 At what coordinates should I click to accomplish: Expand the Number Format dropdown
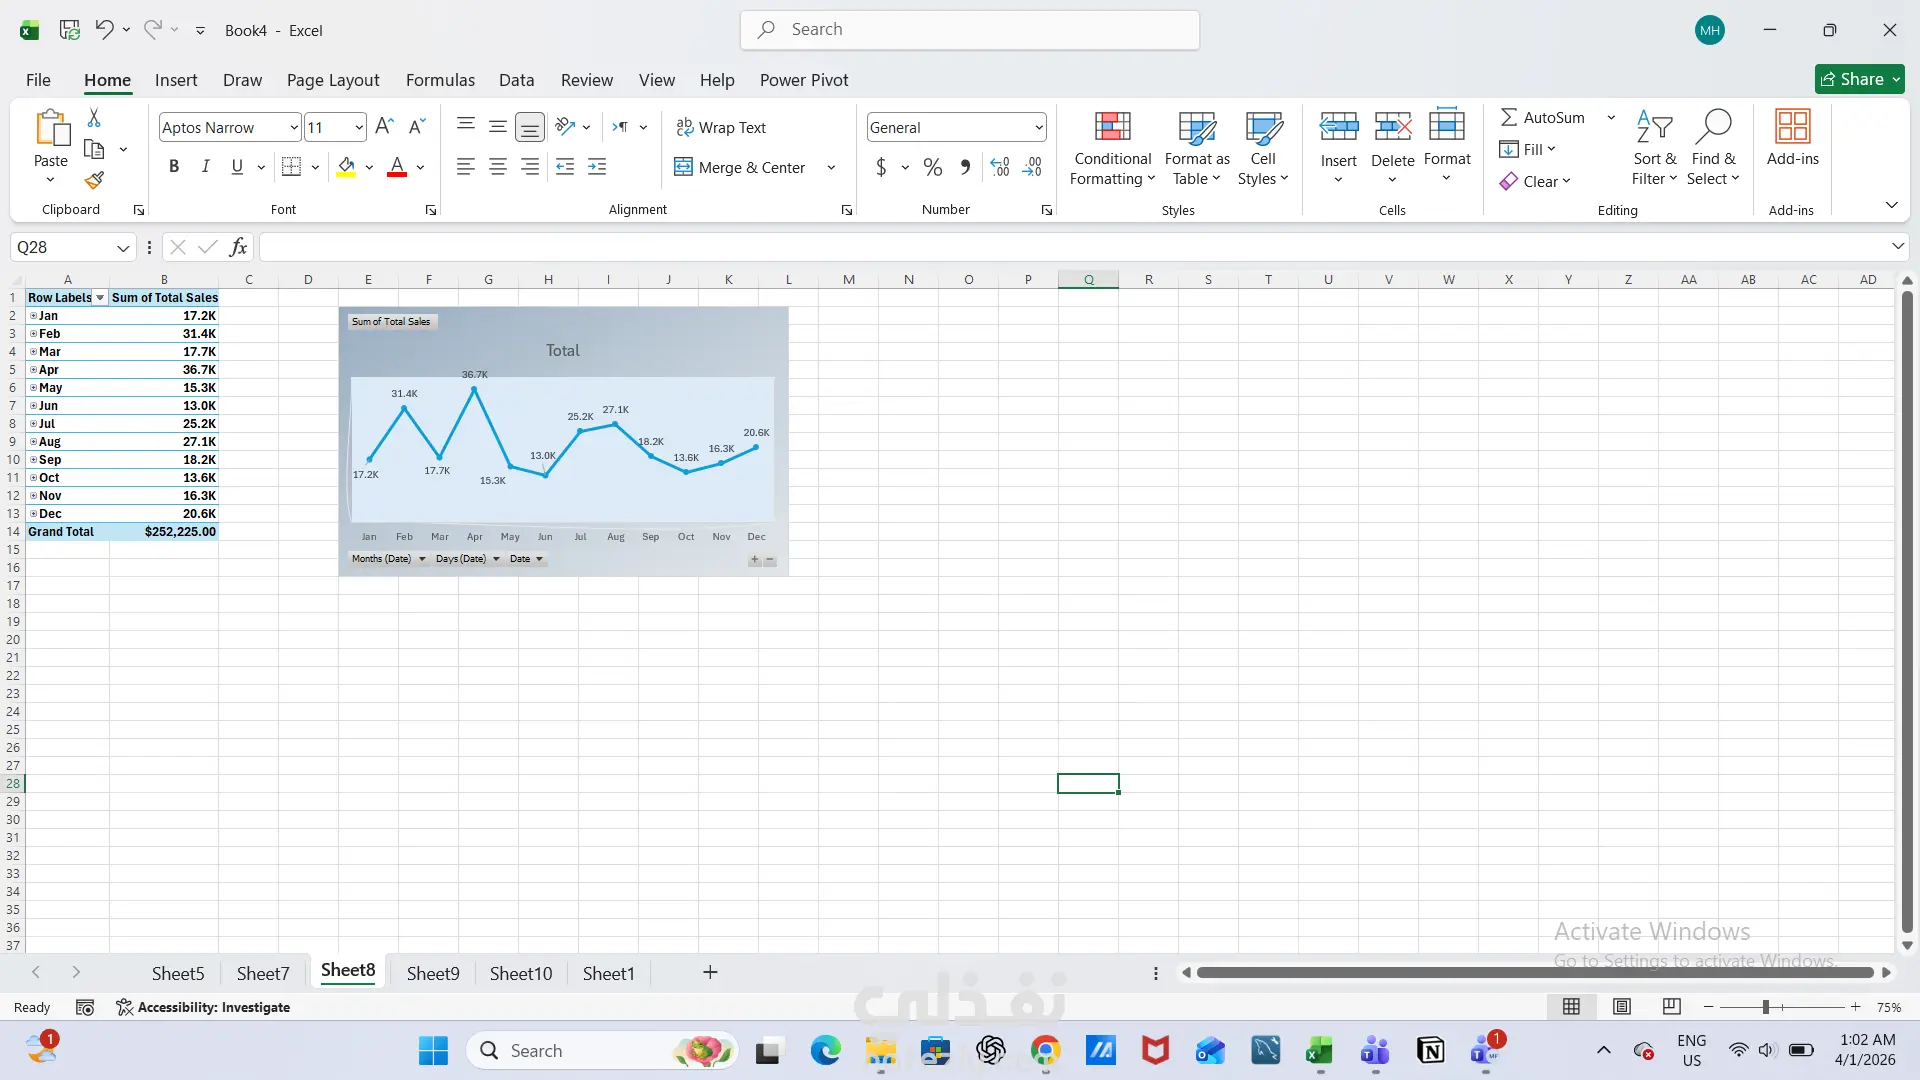1038,127
